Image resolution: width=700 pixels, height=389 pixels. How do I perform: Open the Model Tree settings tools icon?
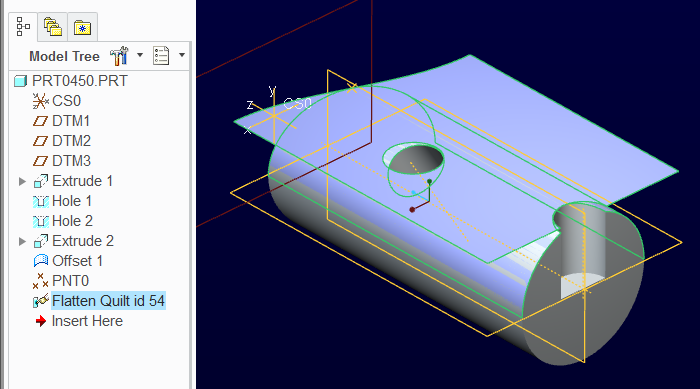pos(119,56)
